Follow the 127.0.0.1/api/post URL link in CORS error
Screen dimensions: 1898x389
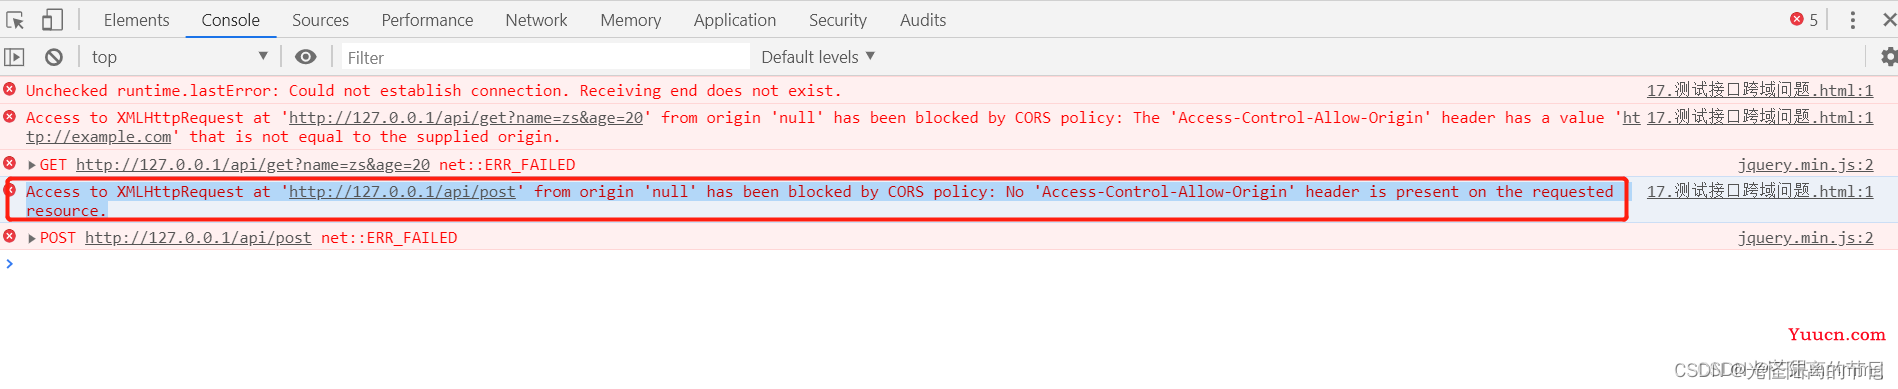[x=403, y=191]
